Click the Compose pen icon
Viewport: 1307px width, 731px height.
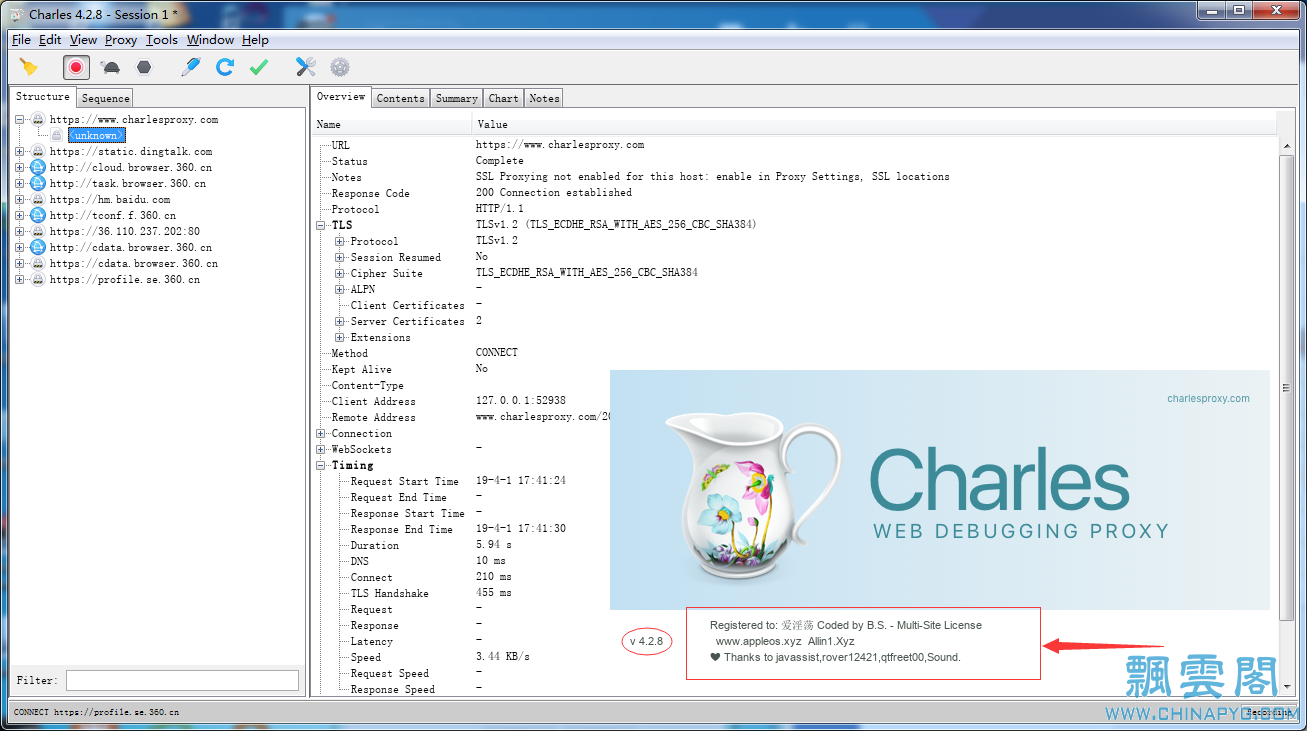tap(191, 67)
